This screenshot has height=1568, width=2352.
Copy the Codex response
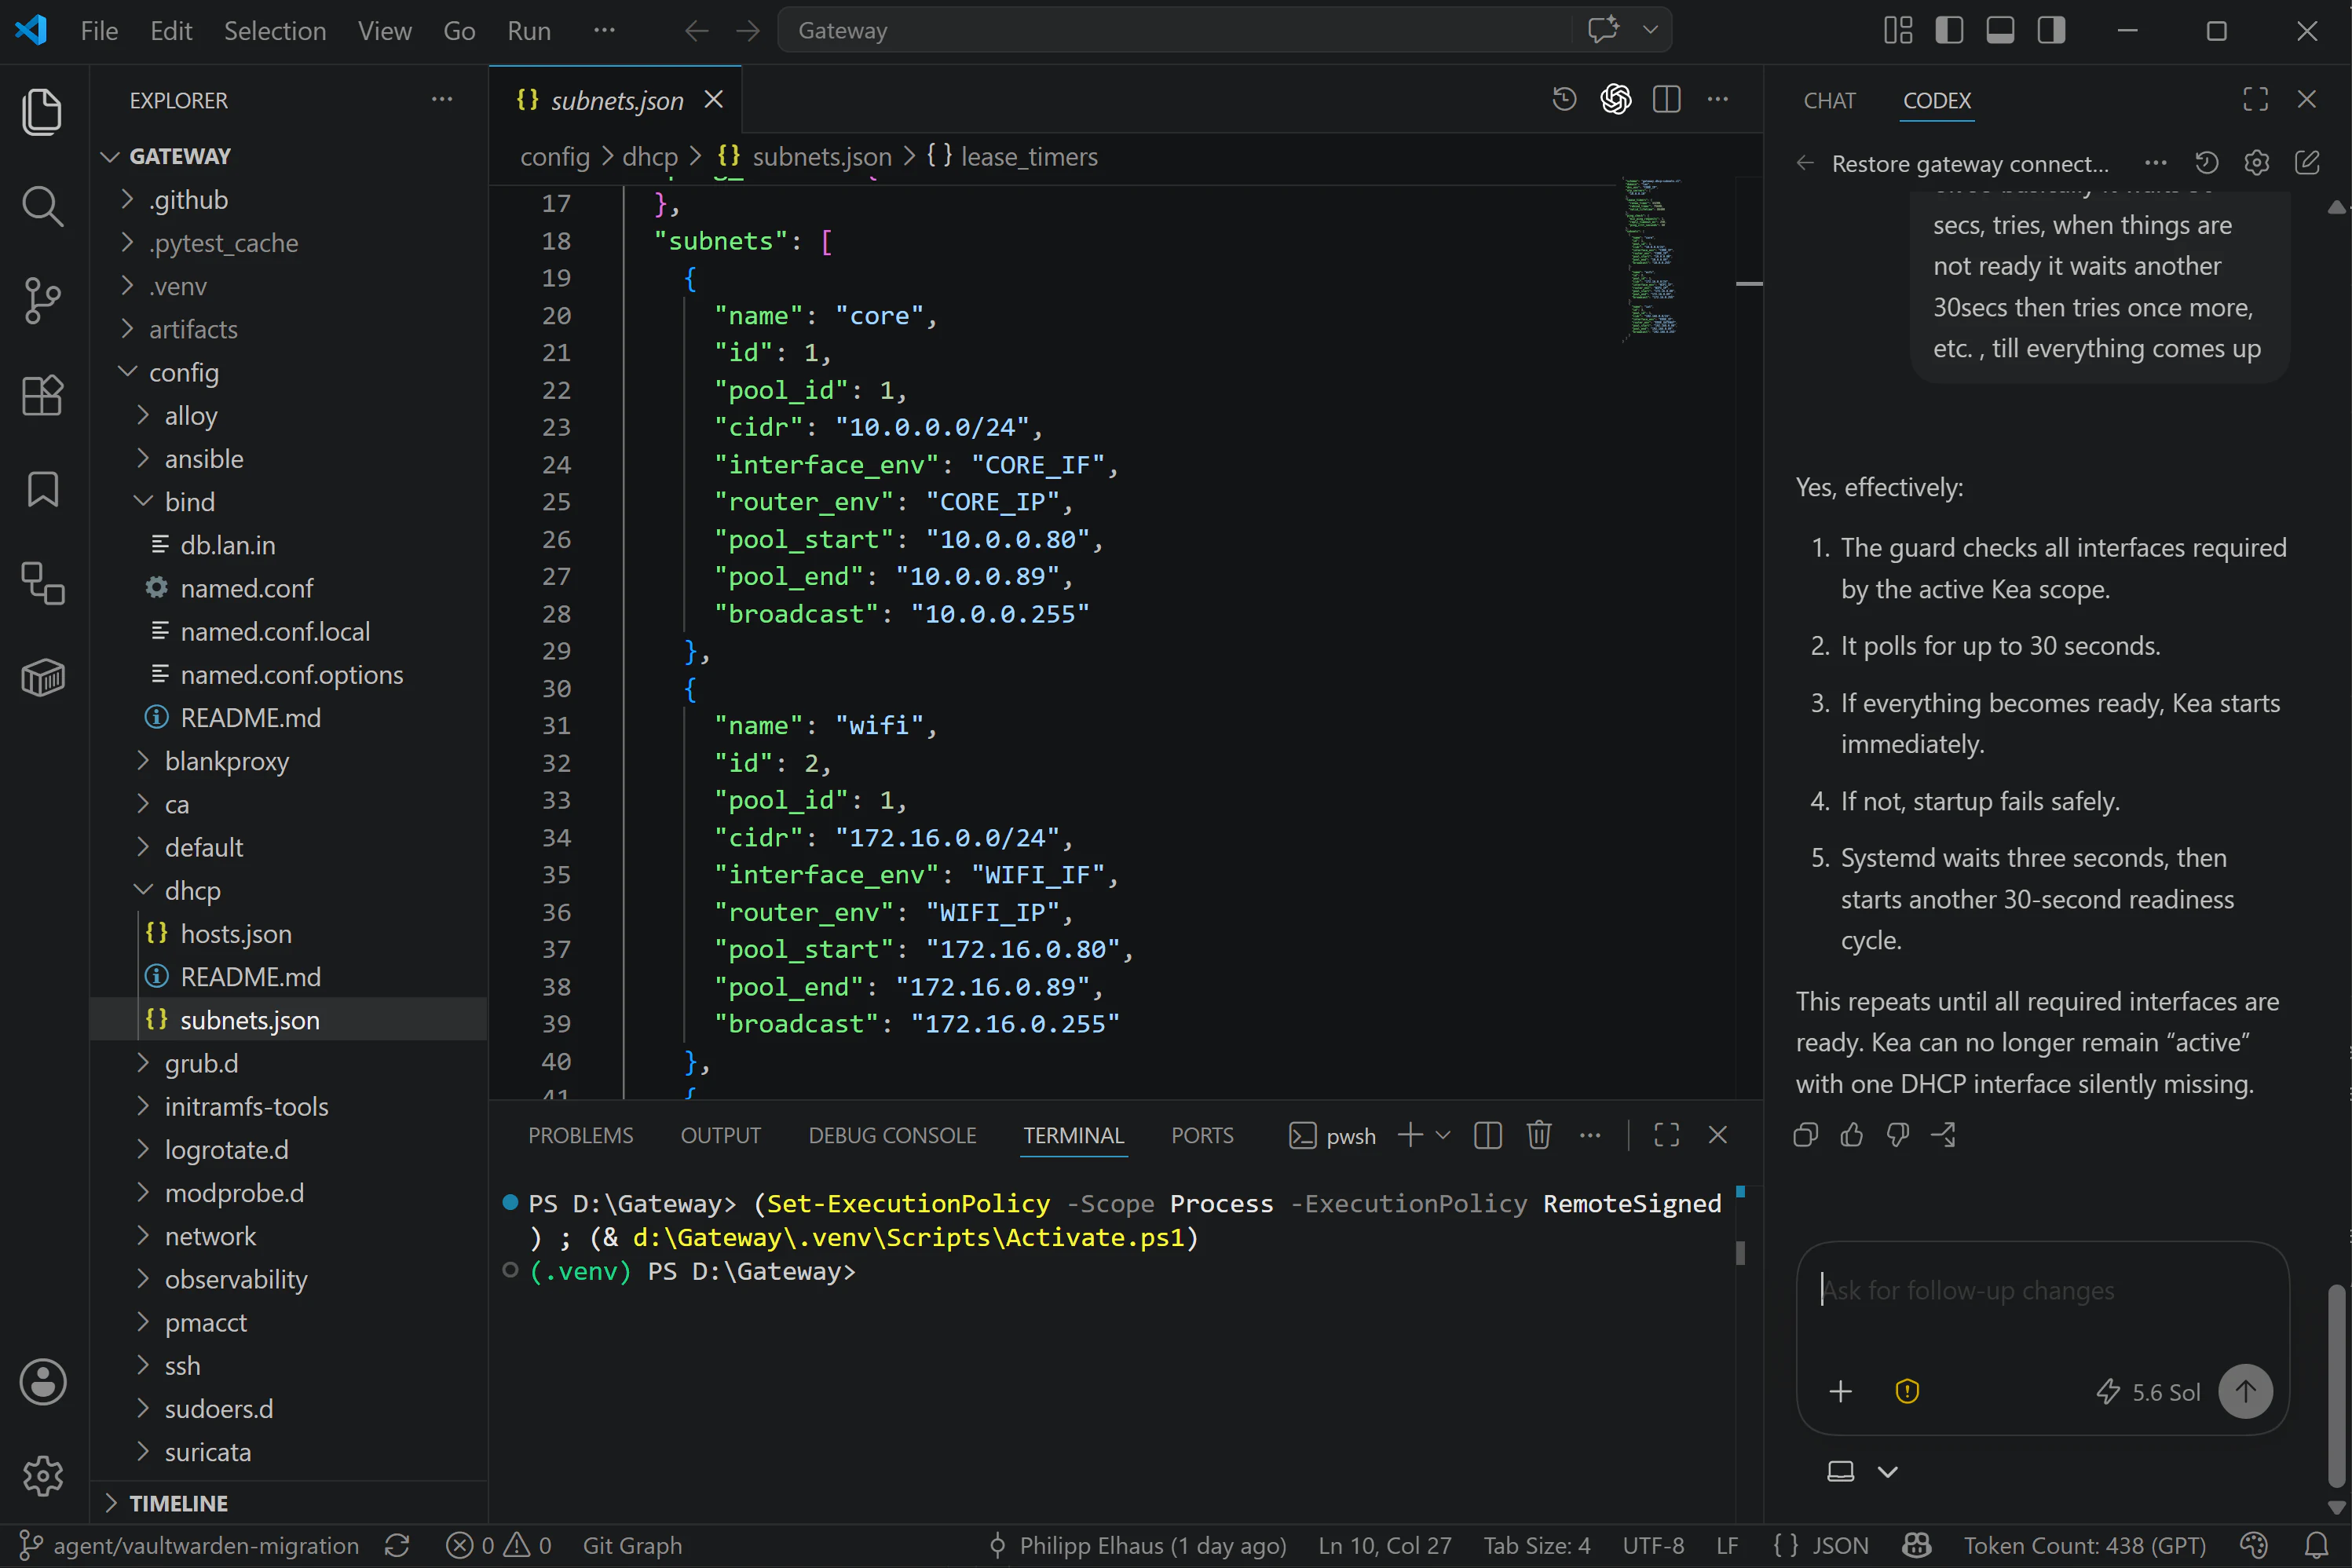[x=1805, y=1135]
